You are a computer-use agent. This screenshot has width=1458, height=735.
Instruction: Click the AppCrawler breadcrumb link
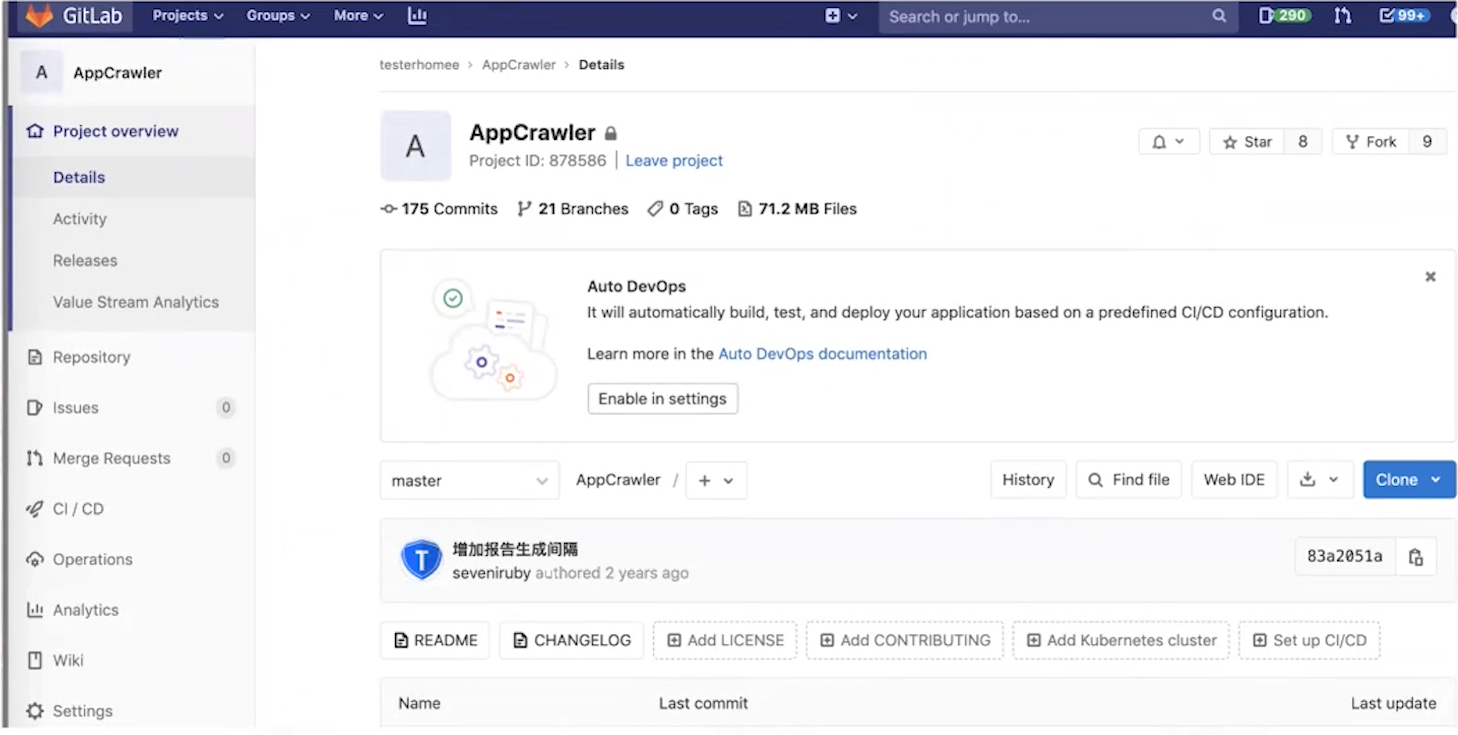519,65
